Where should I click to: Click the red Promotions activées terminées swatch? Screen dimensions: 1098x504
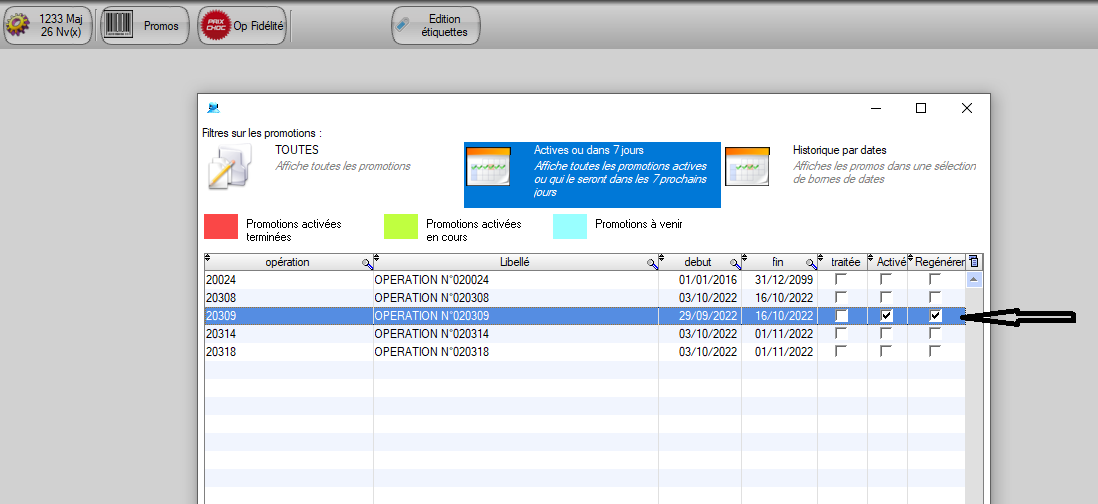click(220, 226)
